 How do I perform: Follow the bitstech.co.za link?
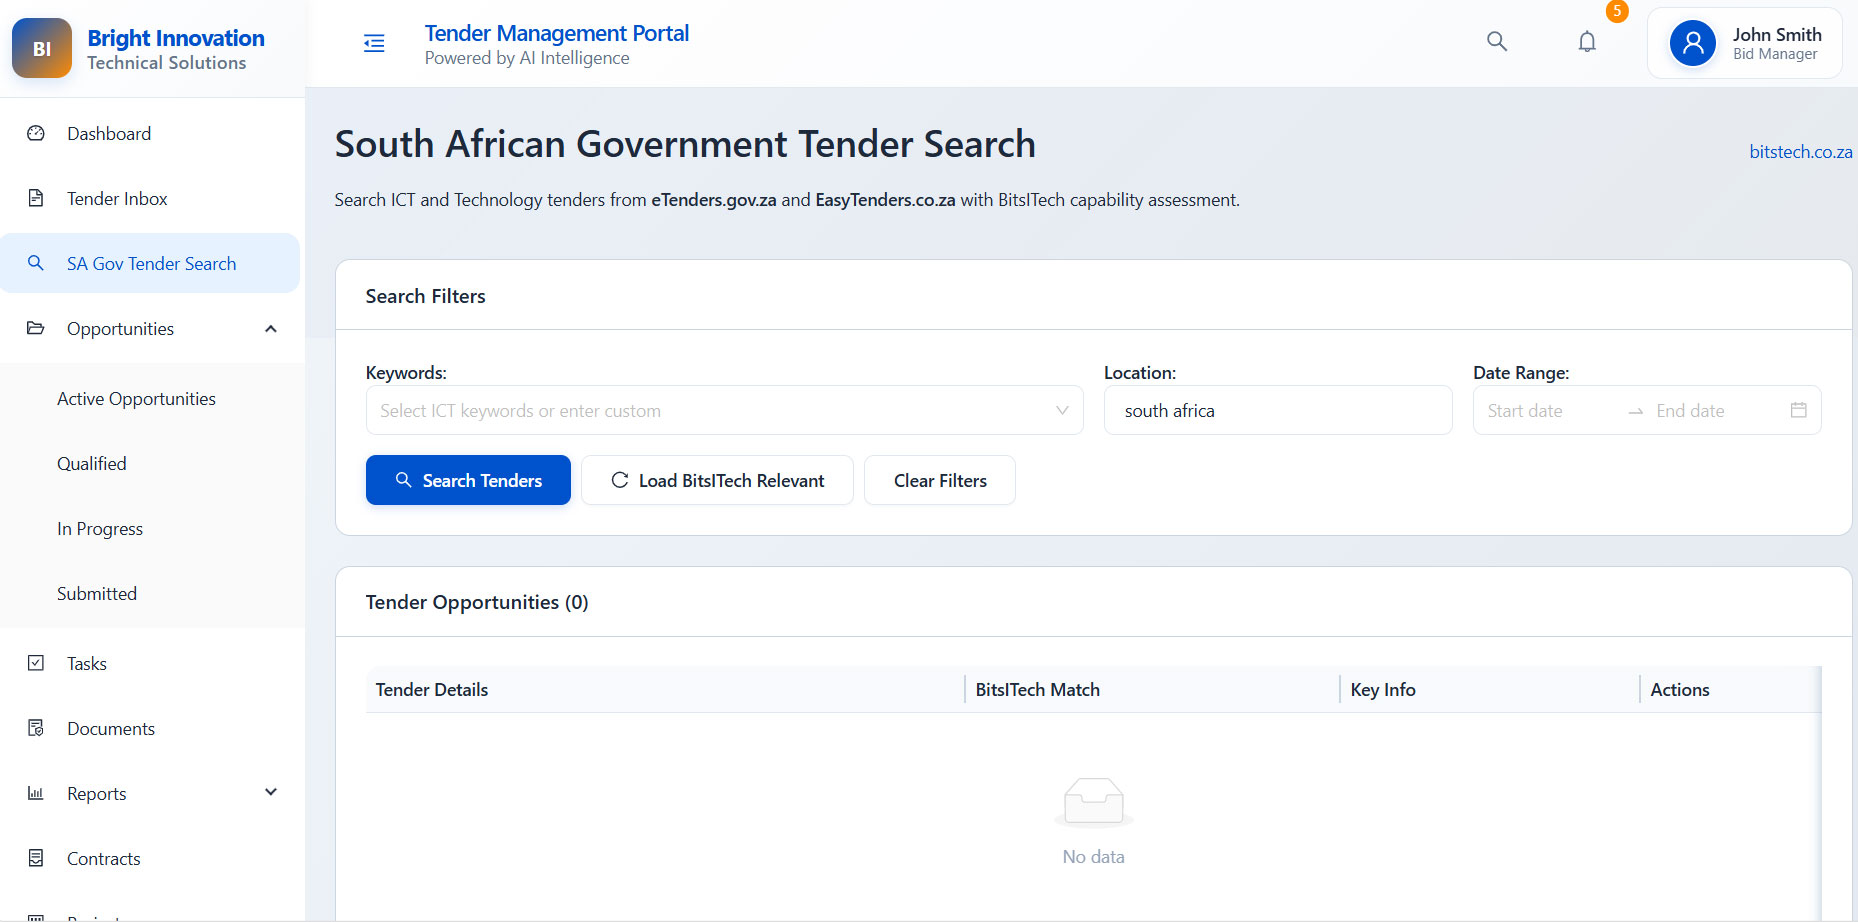click(1799, 152)
